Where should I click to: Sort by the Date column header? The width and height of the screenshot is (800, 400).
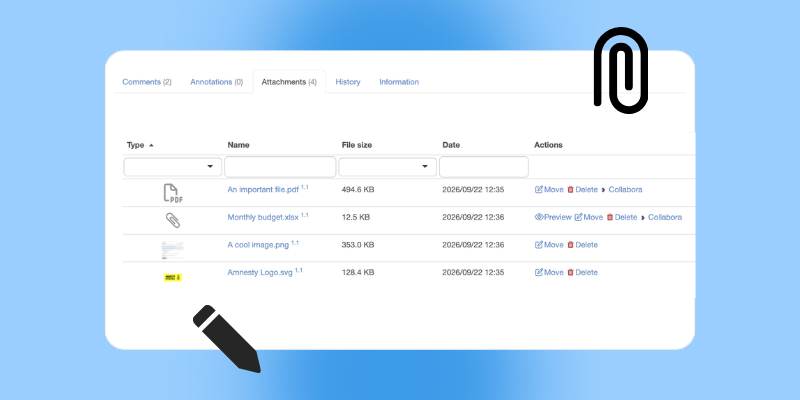click(451, 145)
